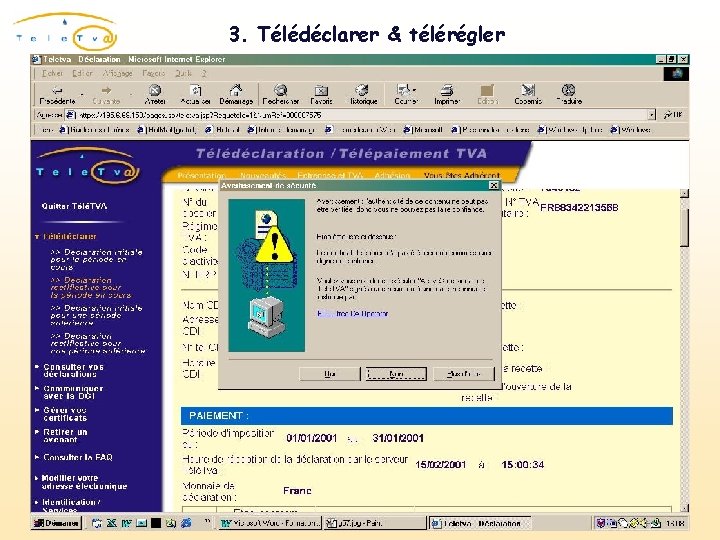Show the Historique panel icon
This screenshot has height=540, width=720.
[362, 90]
